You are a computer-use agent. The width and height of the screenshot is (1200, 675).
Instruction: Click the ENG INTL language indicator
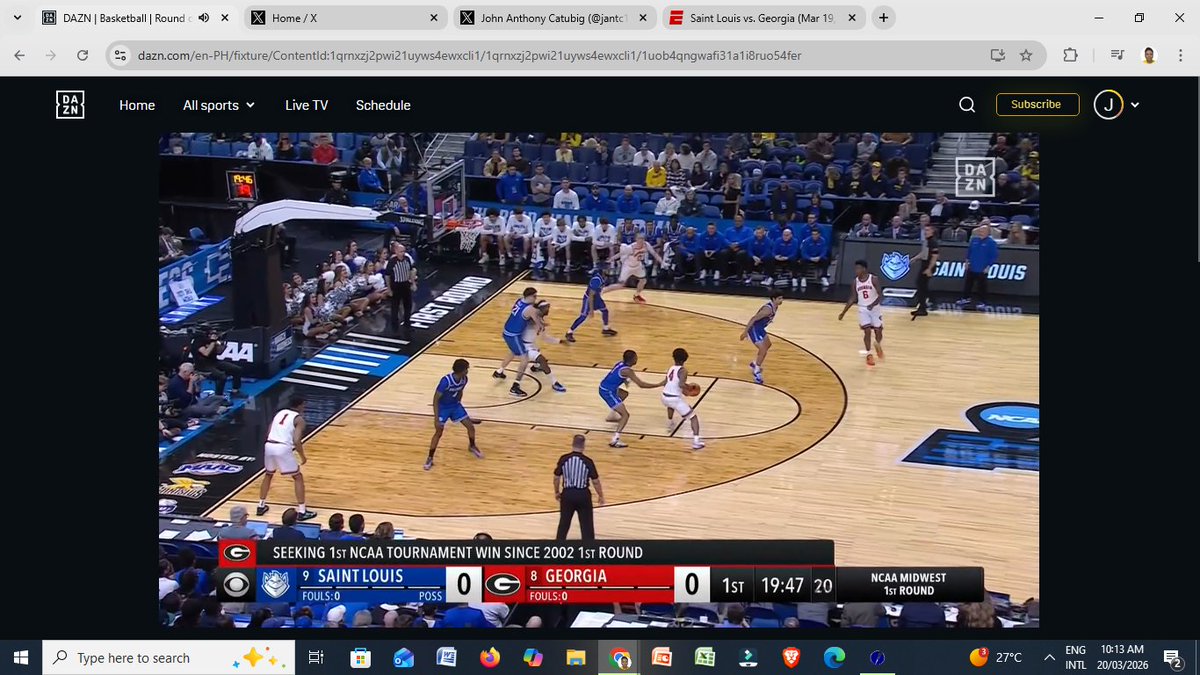pos(1075,658)
